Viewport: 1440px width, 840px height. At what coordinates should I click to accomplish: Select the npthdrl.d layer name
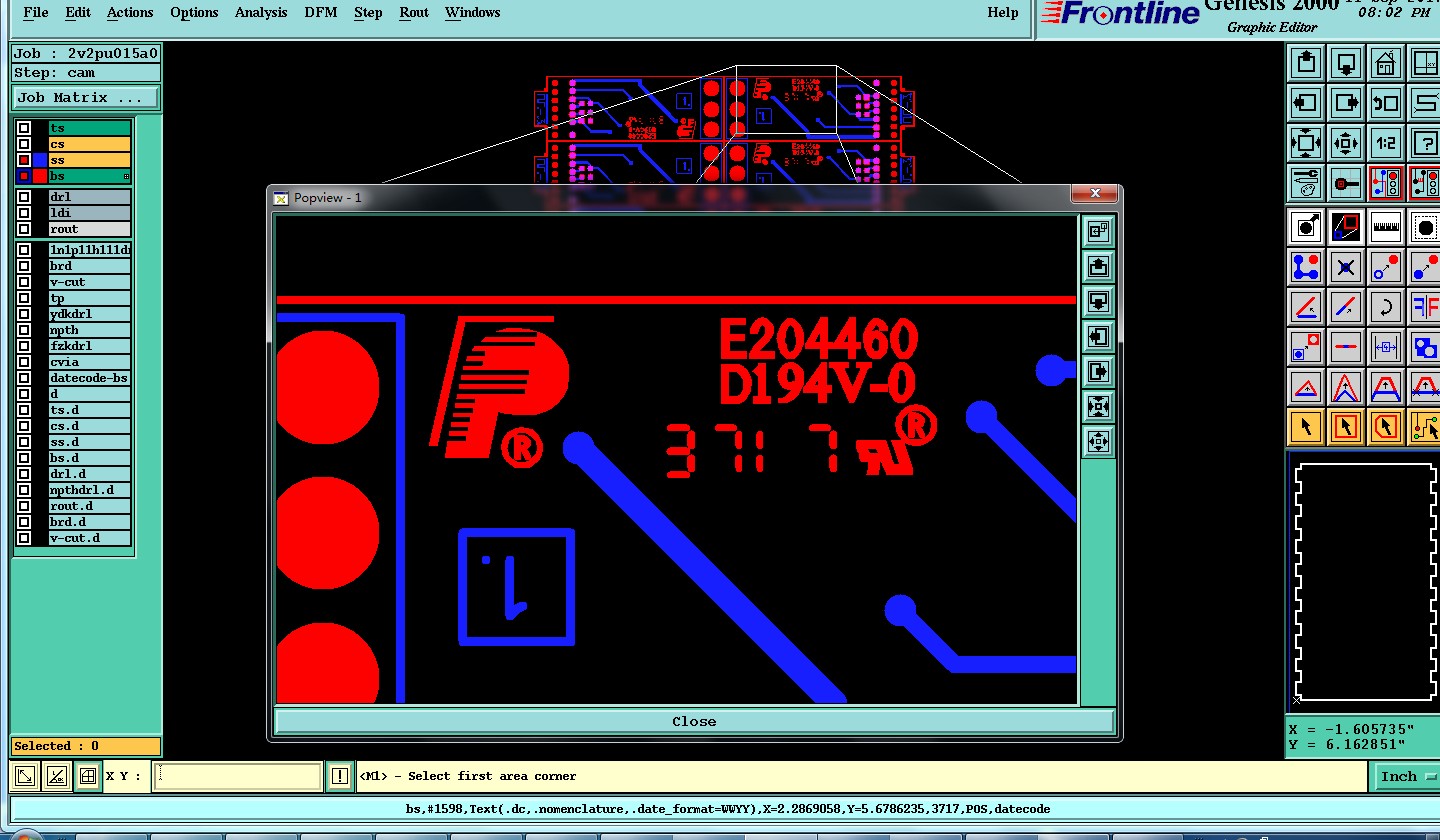[x=90, y=490]
